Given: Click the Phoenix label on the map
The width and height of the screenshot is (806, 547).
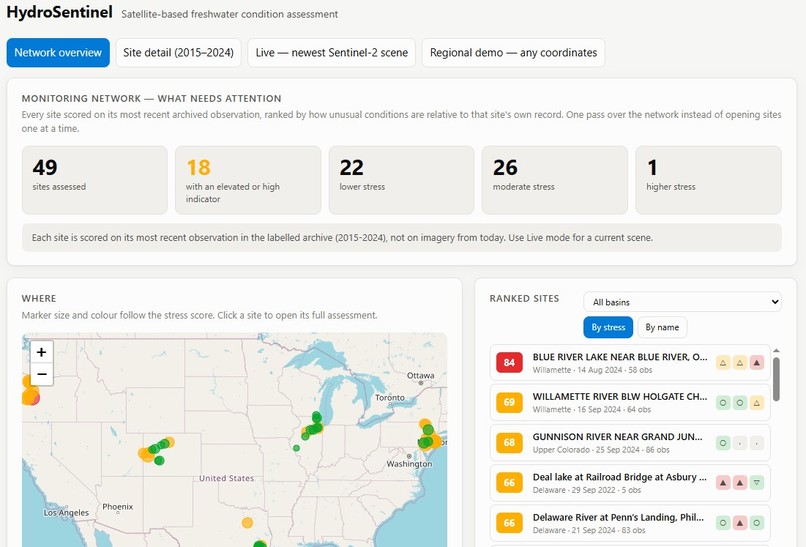Looking at the screenshot, I should point(118,507).
